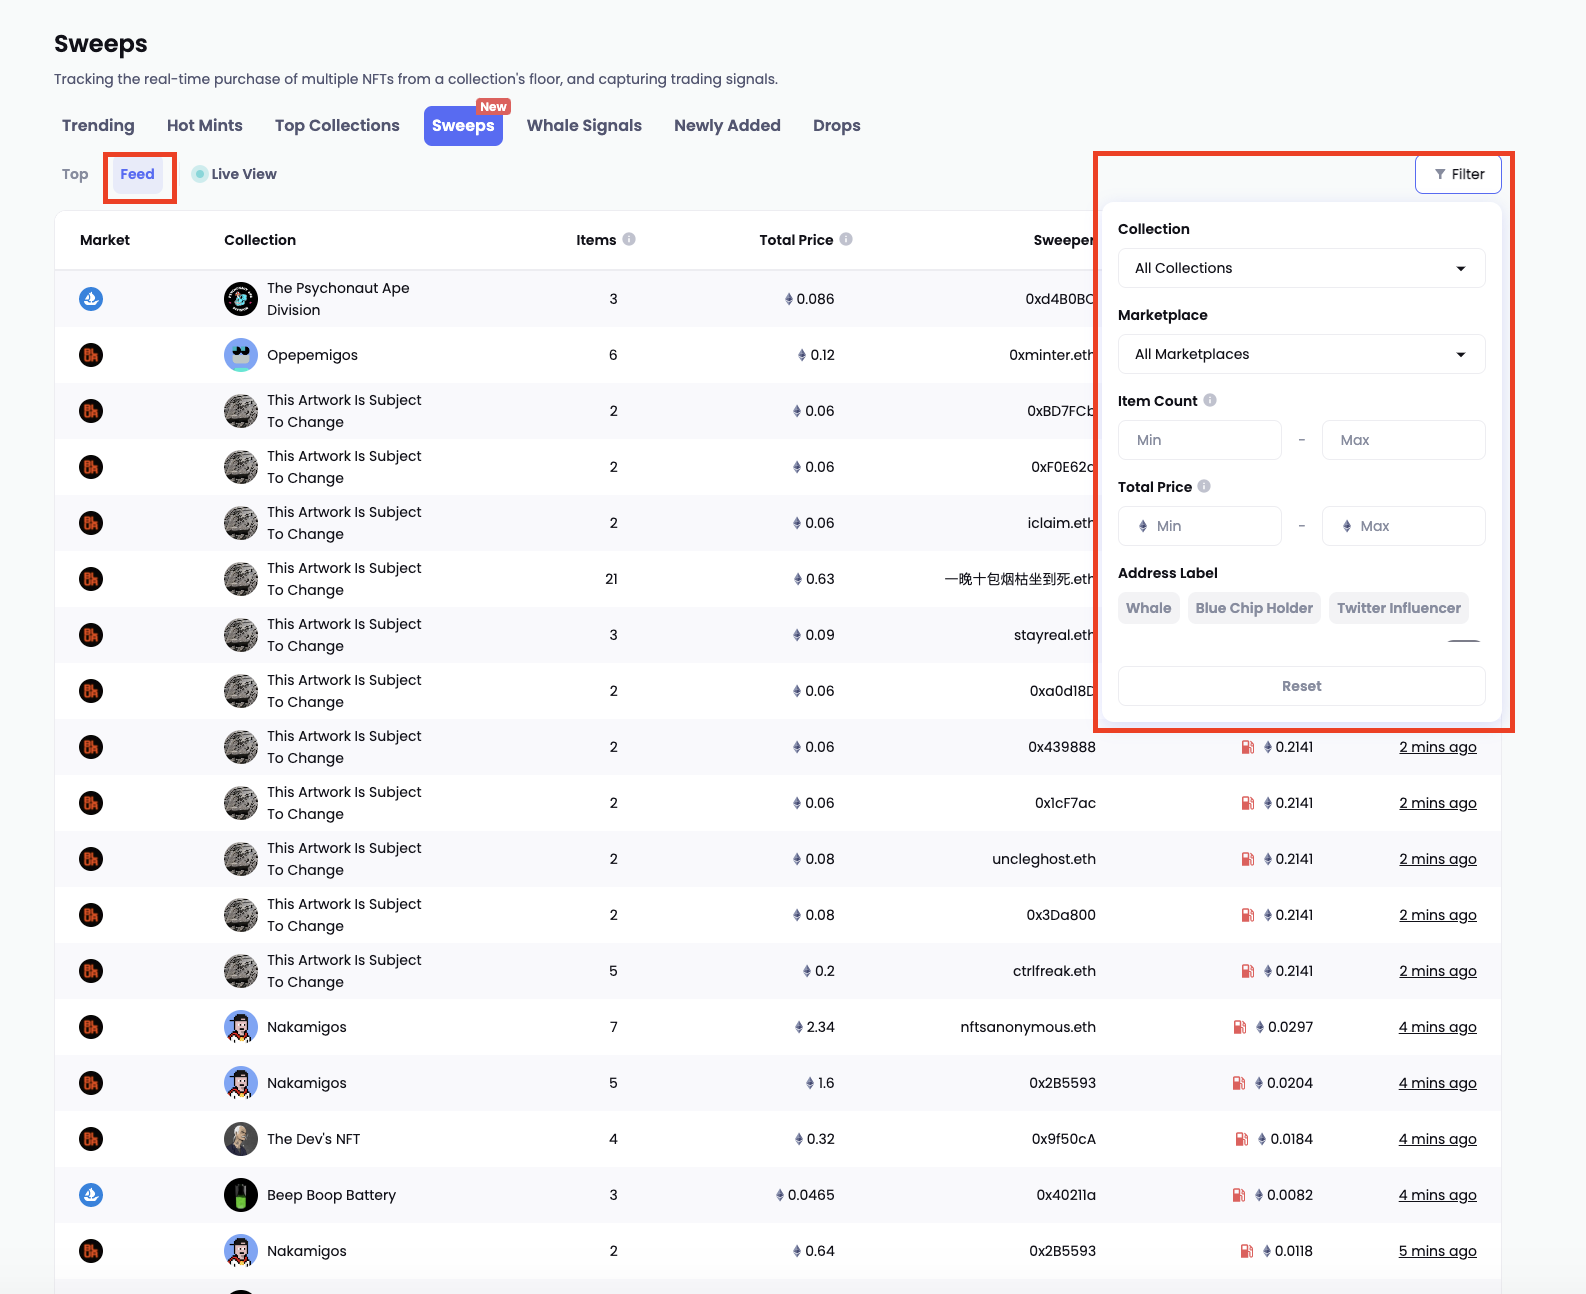
Task: Open the Trending tab
Action: point(98,126)
